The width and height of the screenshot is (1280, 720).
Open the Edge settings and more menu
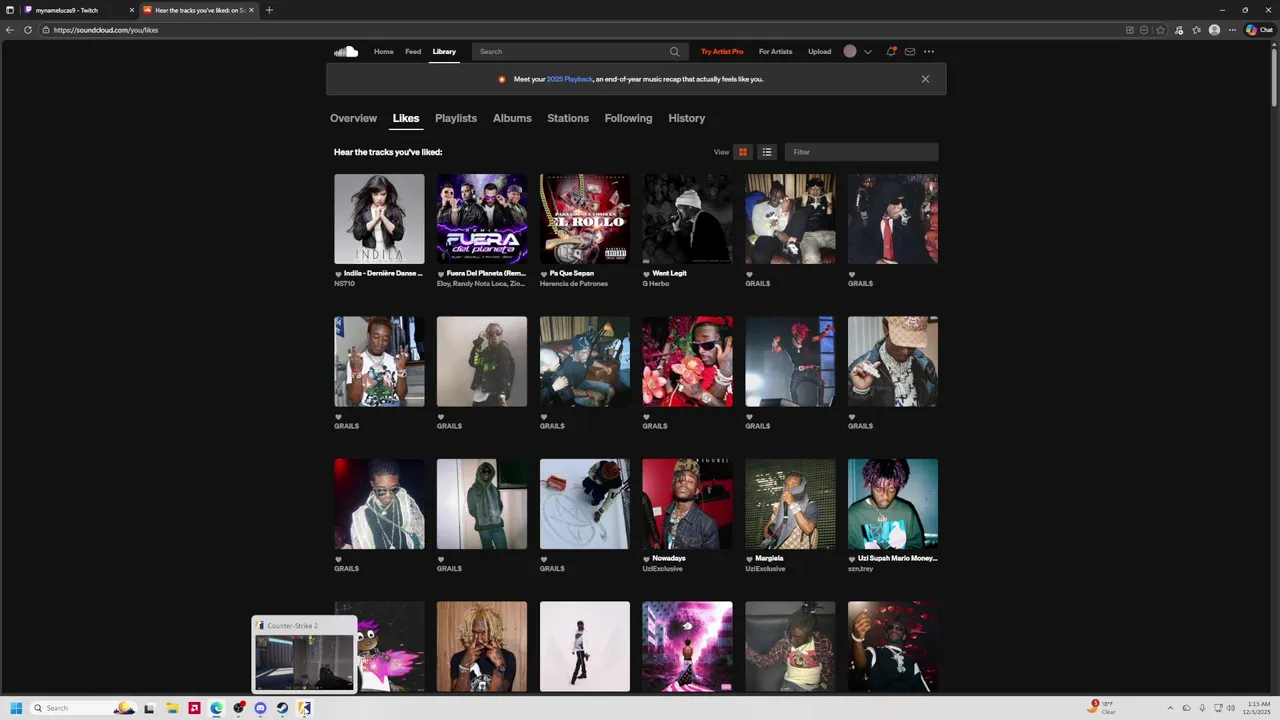(1232, 30)
